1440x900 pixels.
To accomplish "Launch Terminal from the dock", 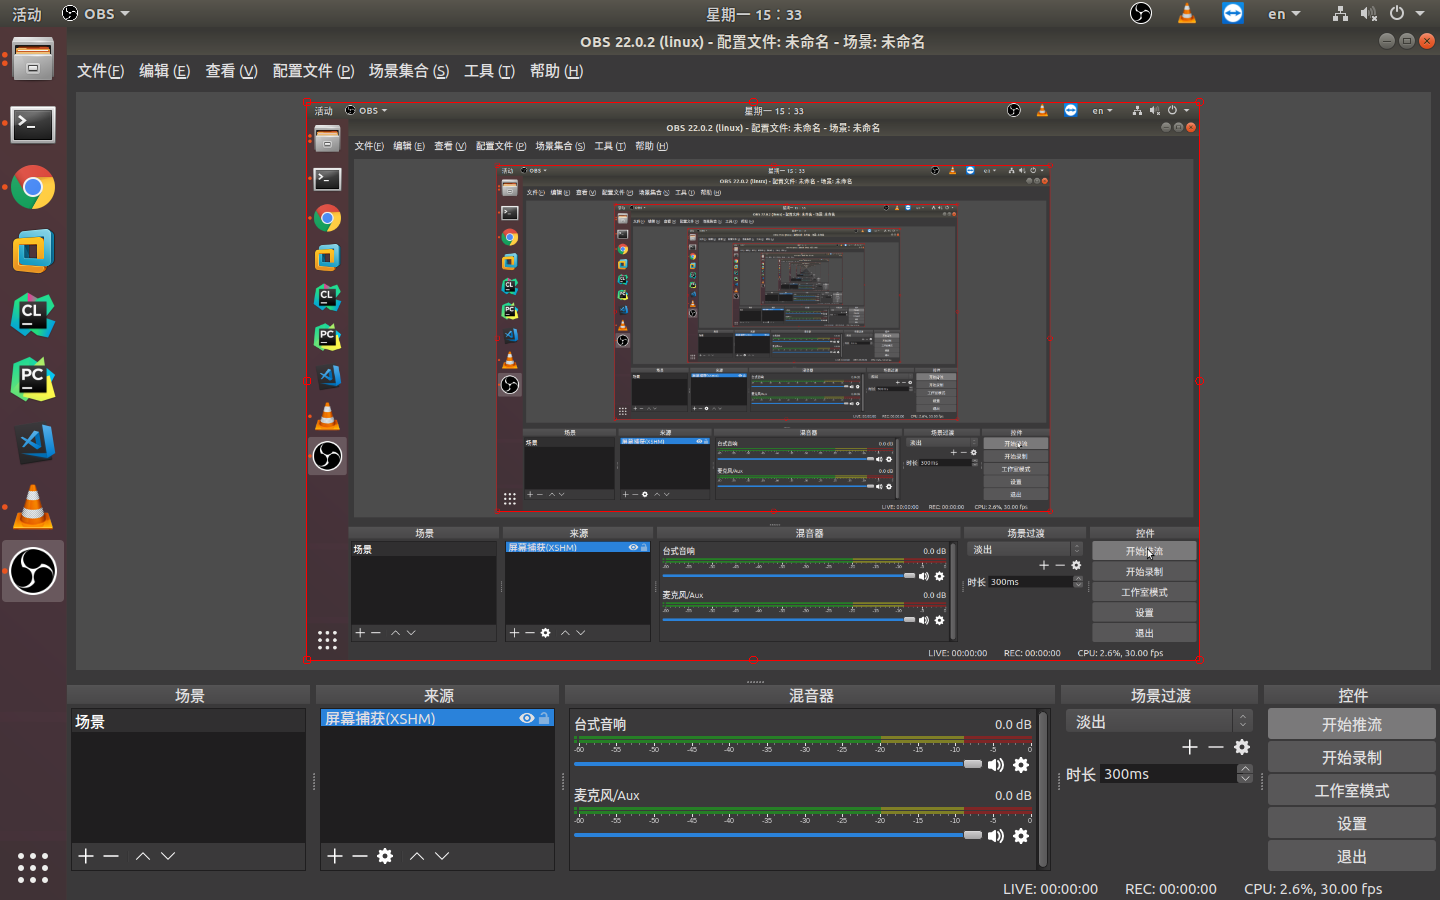I will (33, 125).
